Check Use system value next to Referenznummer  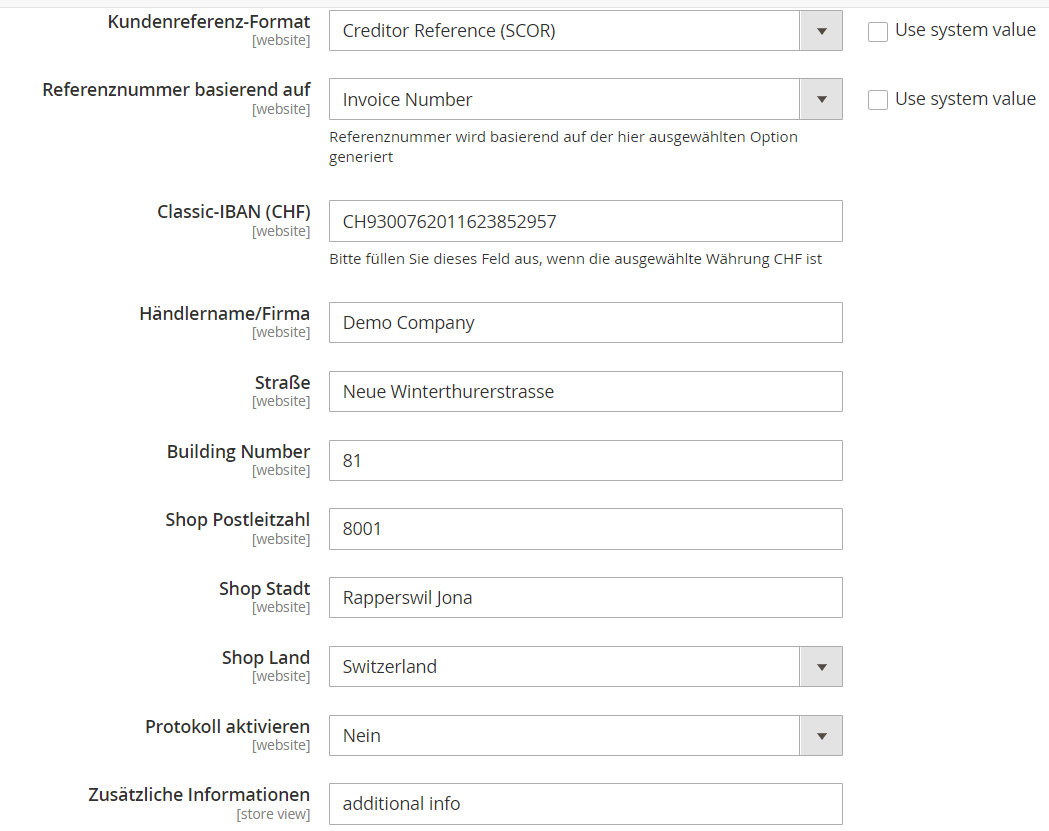[x=878, y=100]
